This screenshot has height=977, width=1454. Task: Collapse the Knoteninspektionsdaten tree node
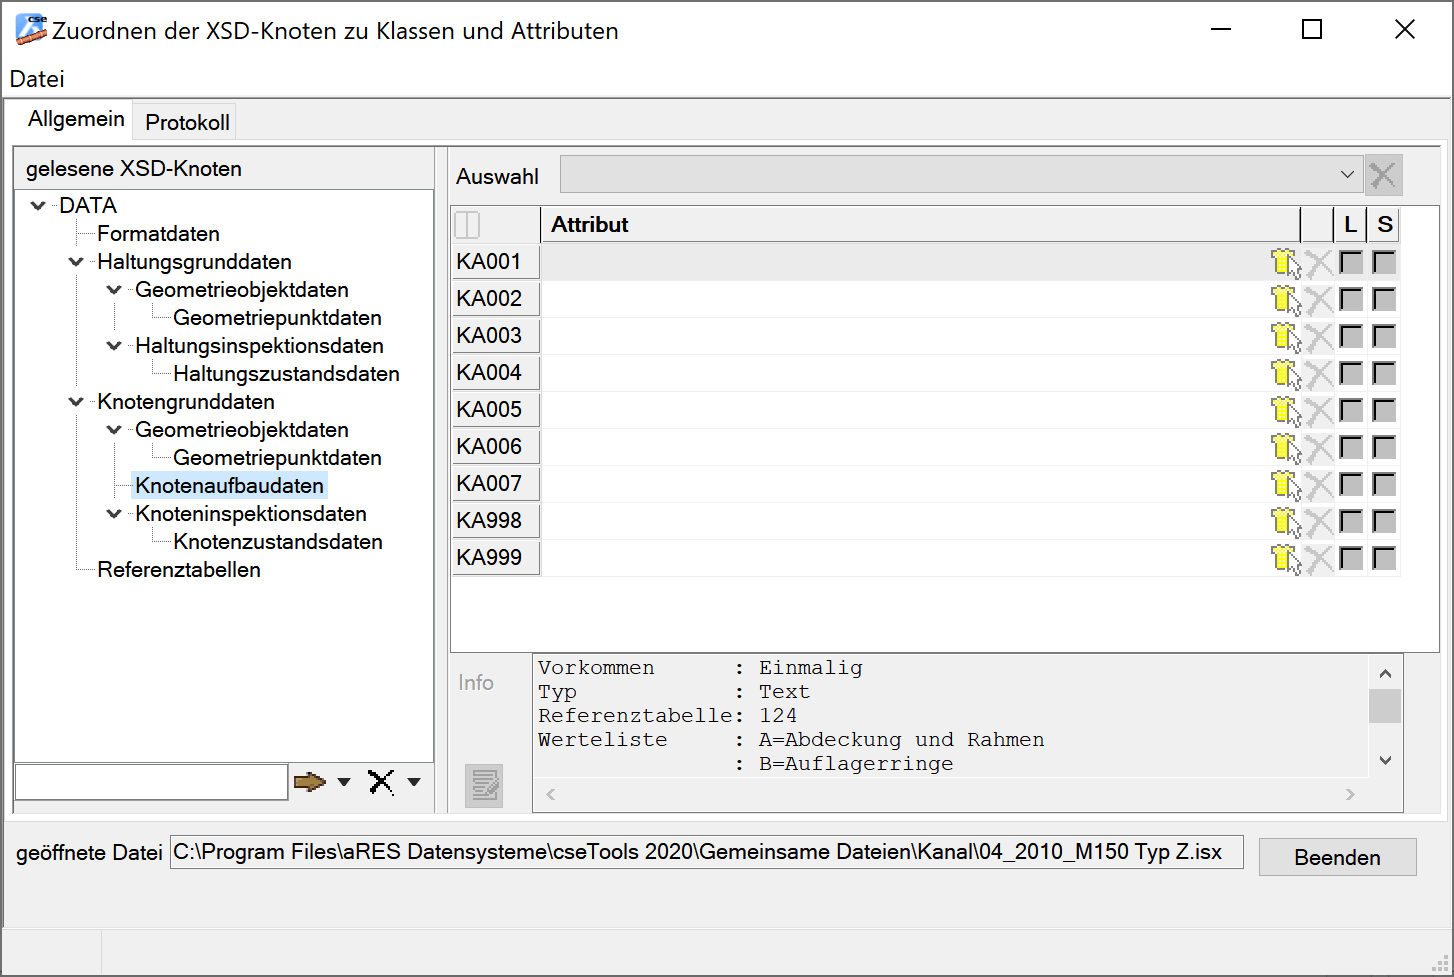[x=114, y=514]
